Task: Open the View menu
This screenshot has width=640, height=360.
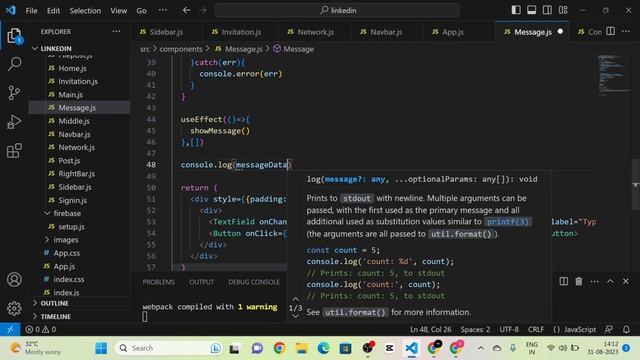Action: click(x=118, y=11)
